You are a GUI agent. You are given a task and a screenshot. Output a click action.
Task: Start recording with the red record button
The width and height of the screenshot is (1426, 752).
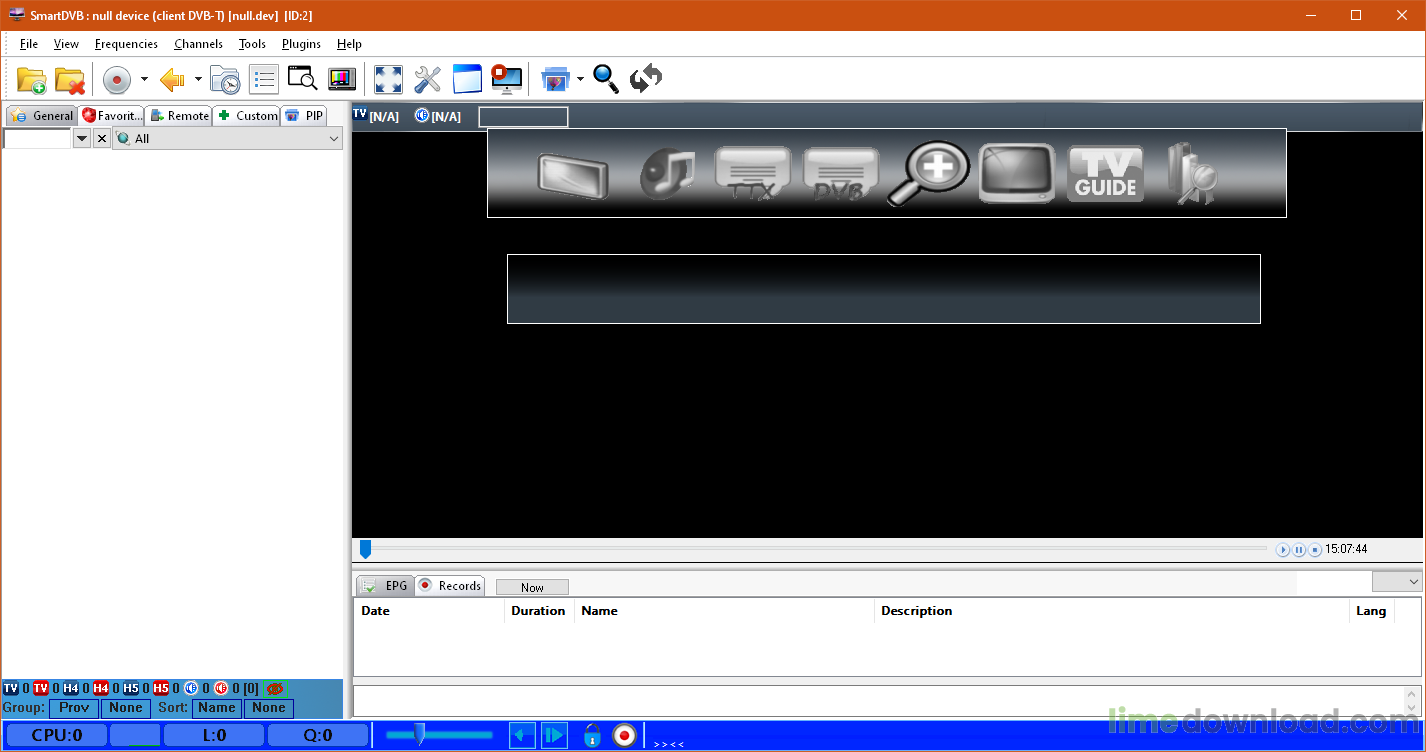(x=117, y=79)
